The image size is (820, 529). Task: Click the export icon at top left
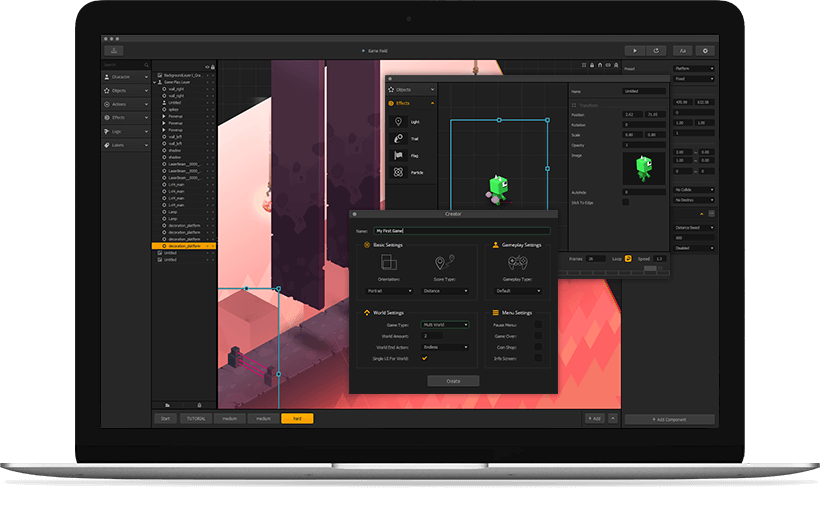tap(115, 50)
